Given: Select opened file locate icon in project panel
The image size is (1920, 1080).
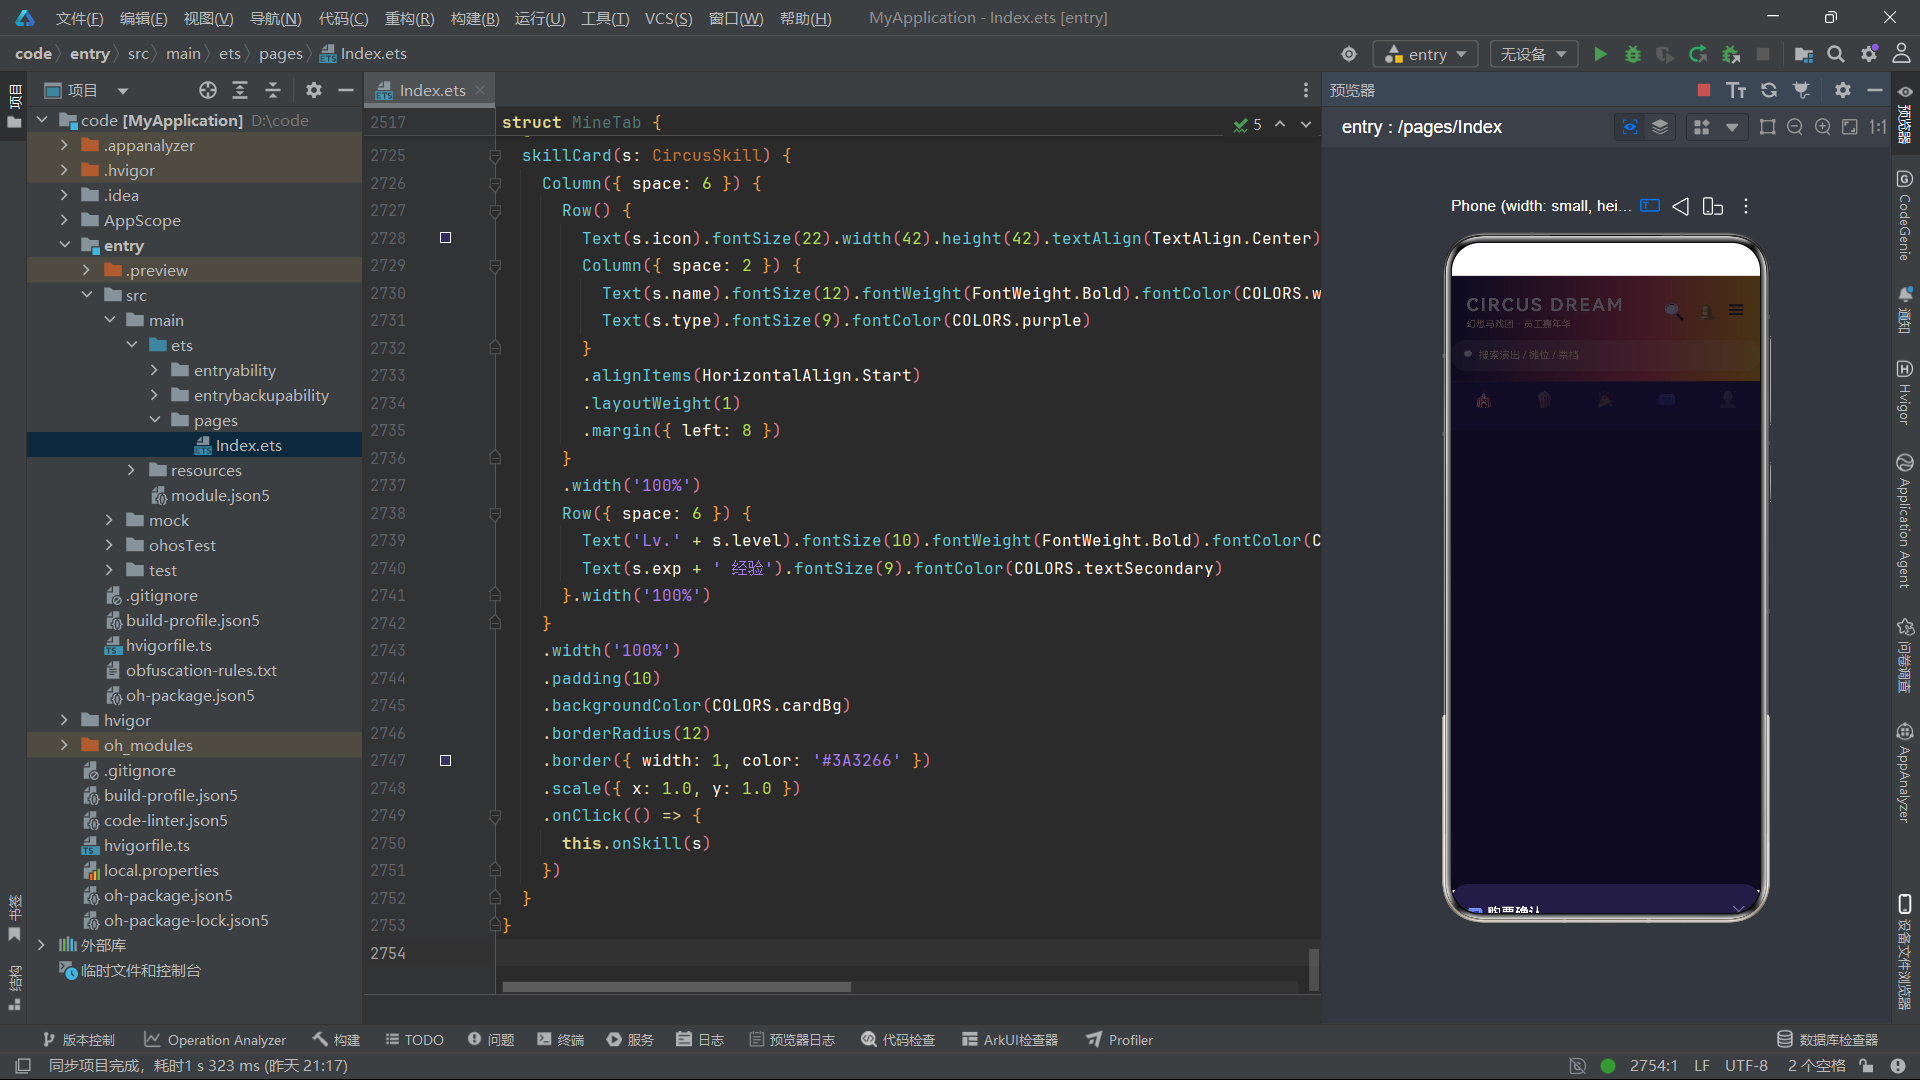Looking at the screenshot, I should point(208,90).
